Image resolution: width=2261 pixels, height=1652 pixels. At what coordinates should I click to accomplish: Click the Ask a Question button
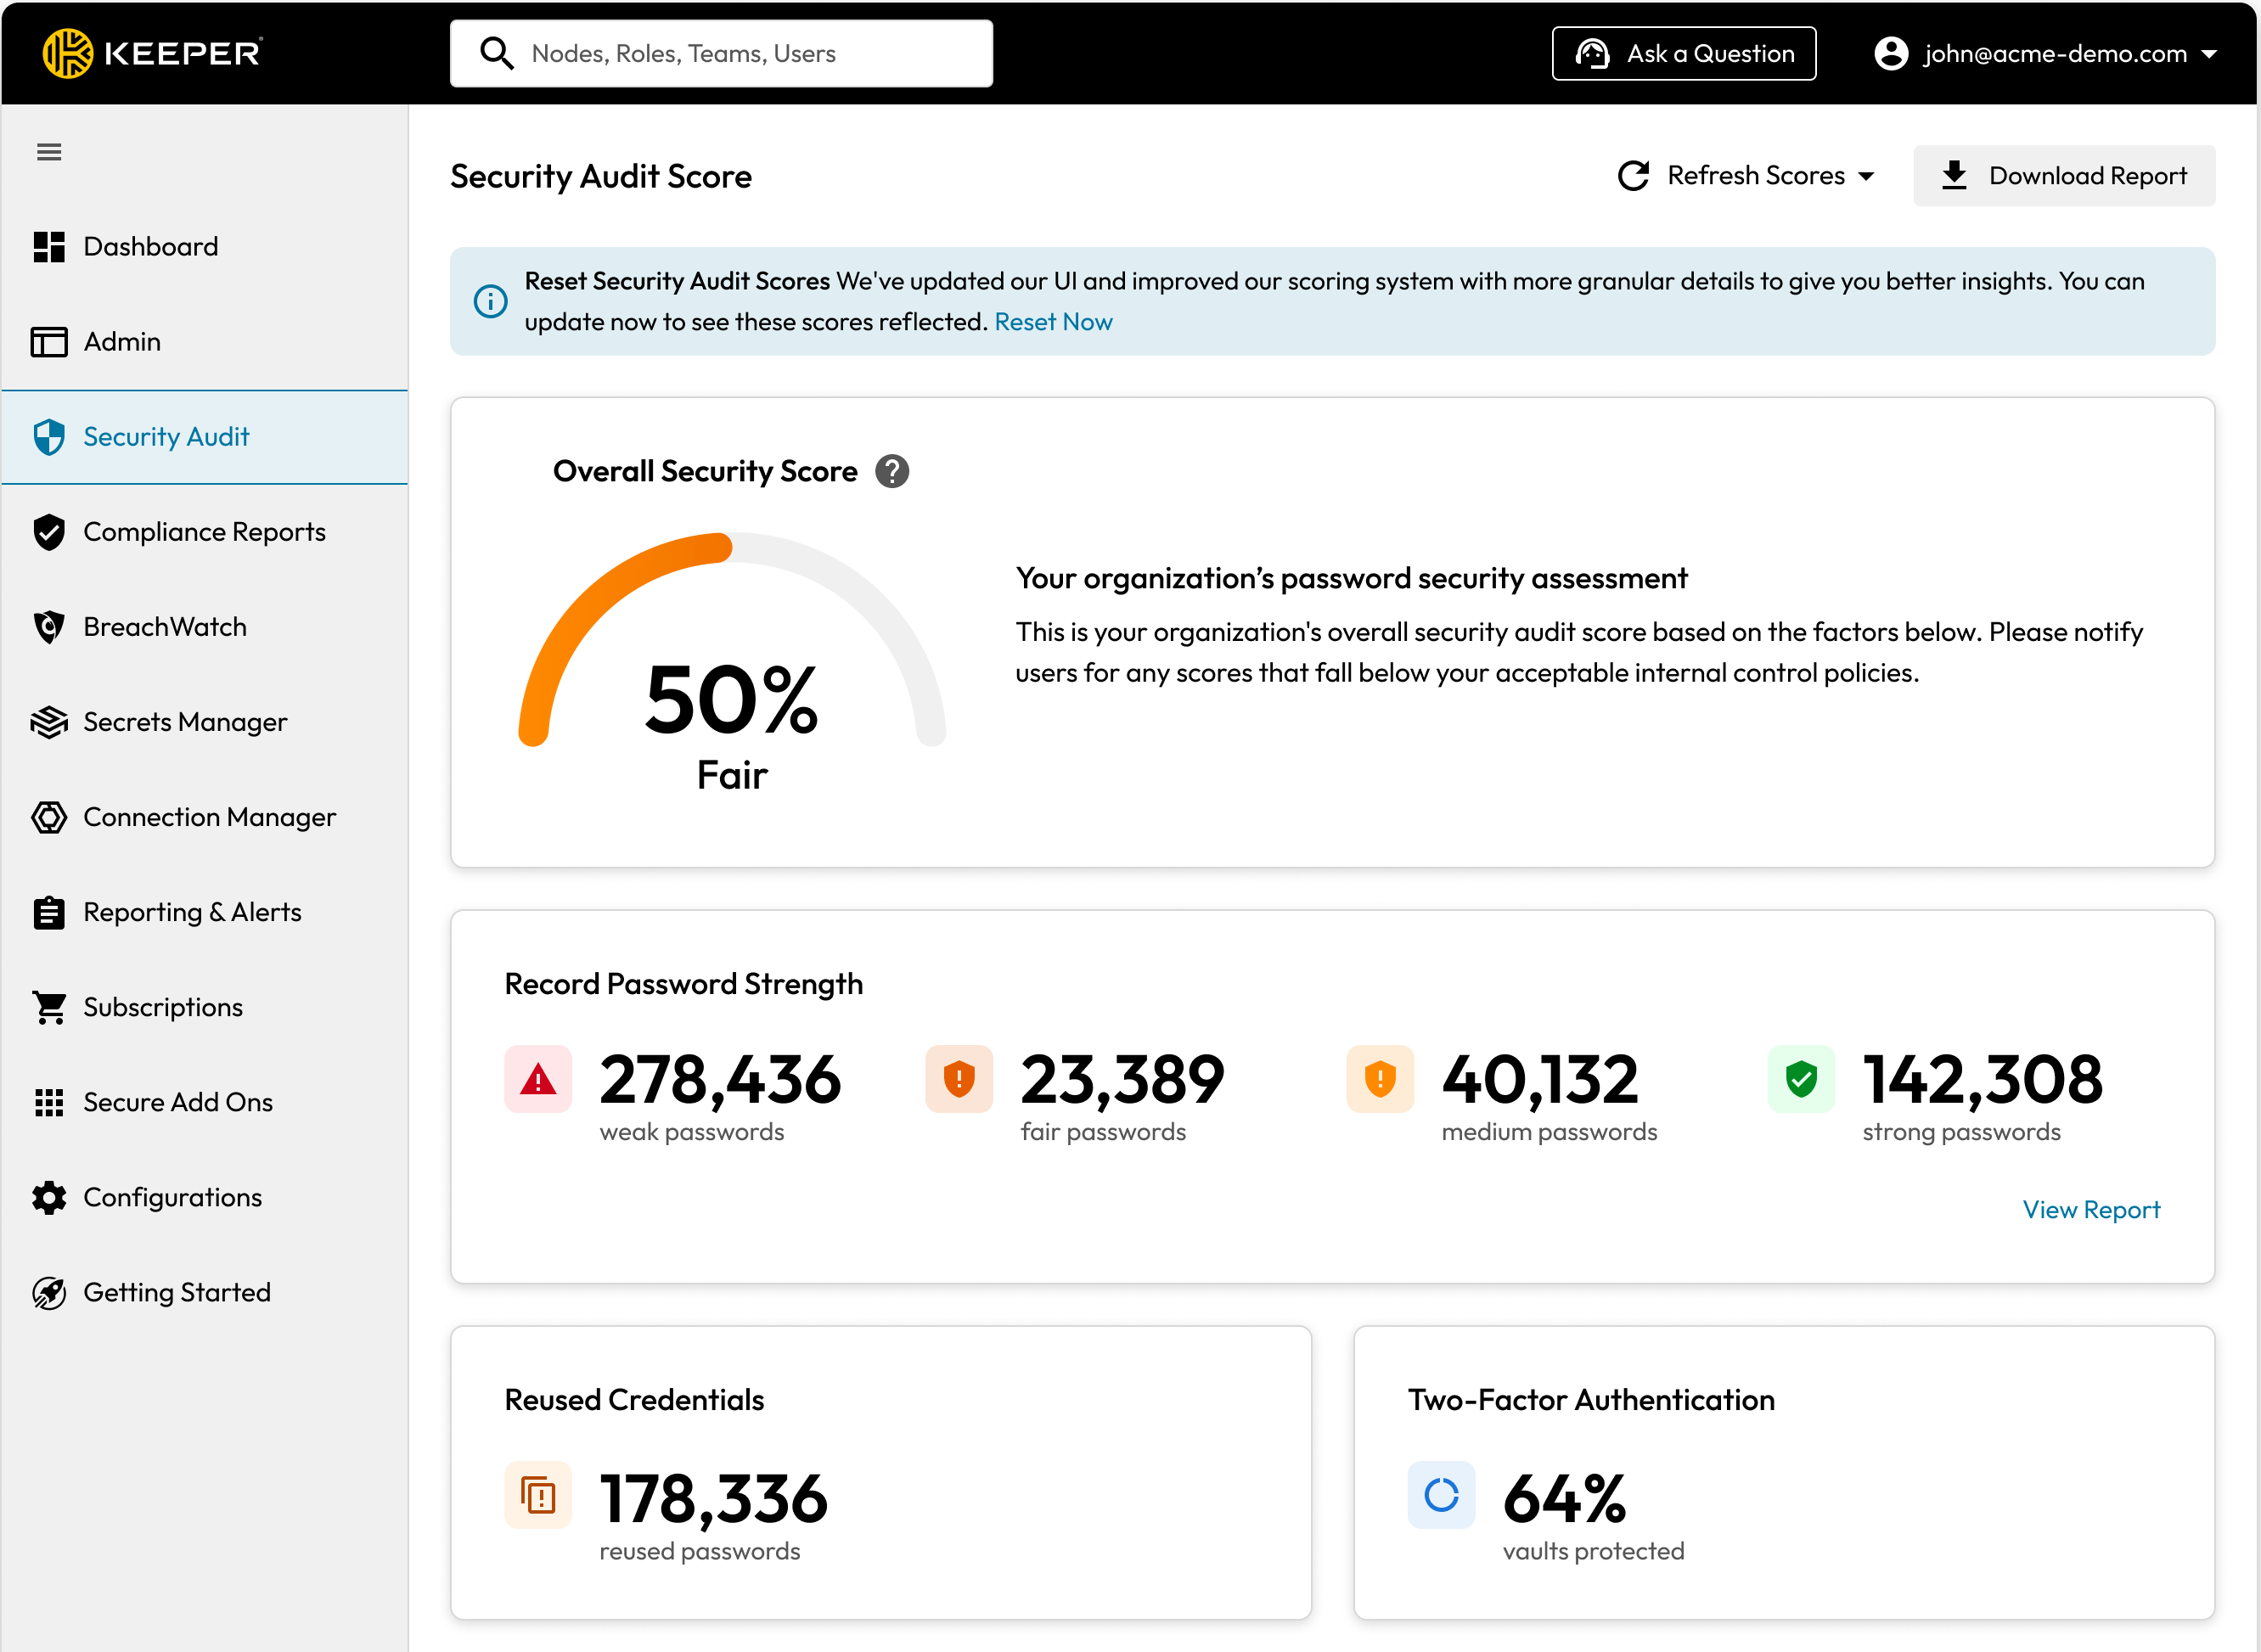click(1683, 53)
